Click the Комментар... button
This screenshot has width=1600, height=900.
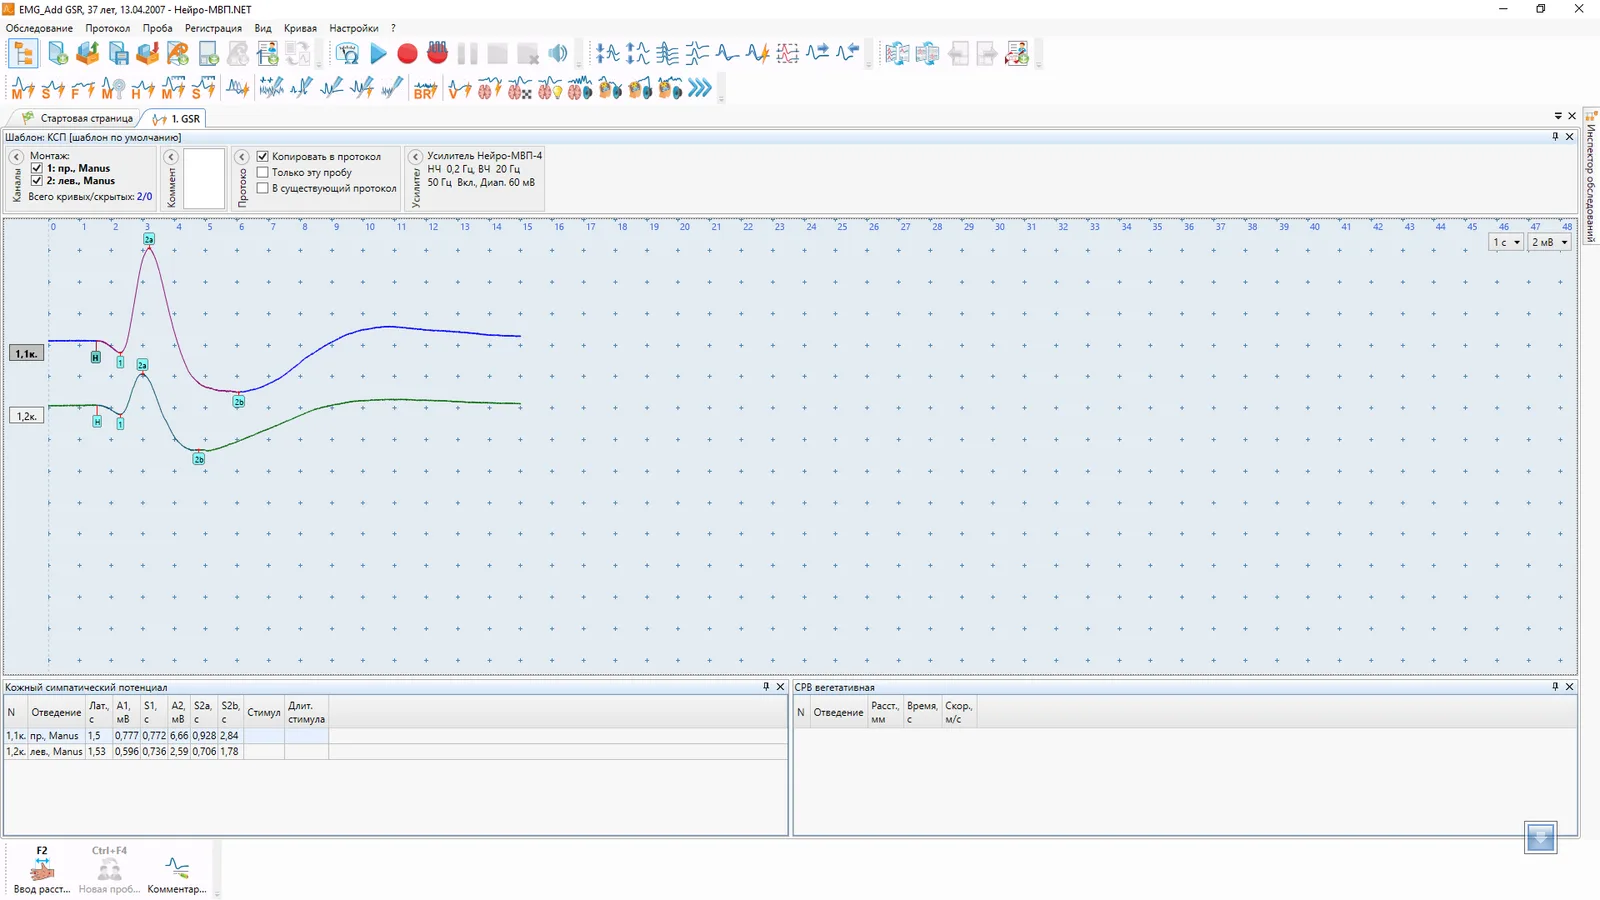tap(177, 871)
